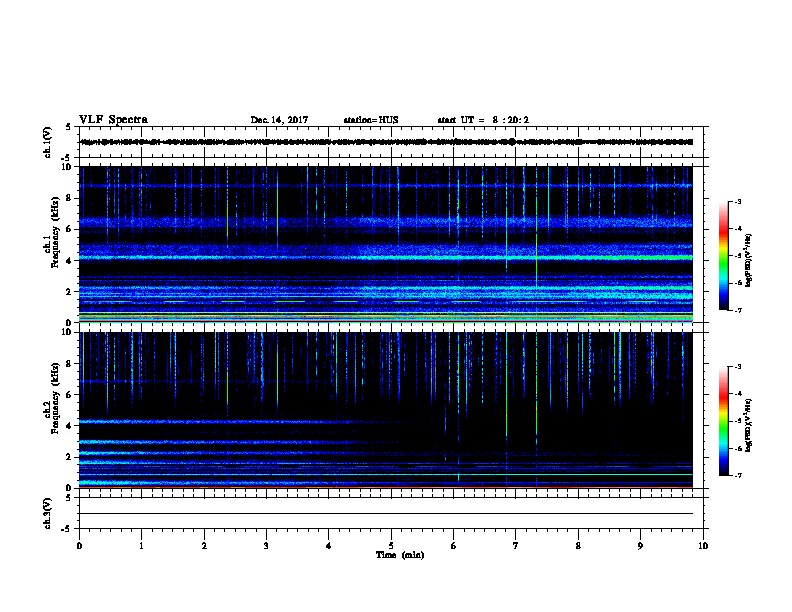The image size is (792, 612).
Task: Click the ch.1 color bar PSD label
Action: click(749, 260)
